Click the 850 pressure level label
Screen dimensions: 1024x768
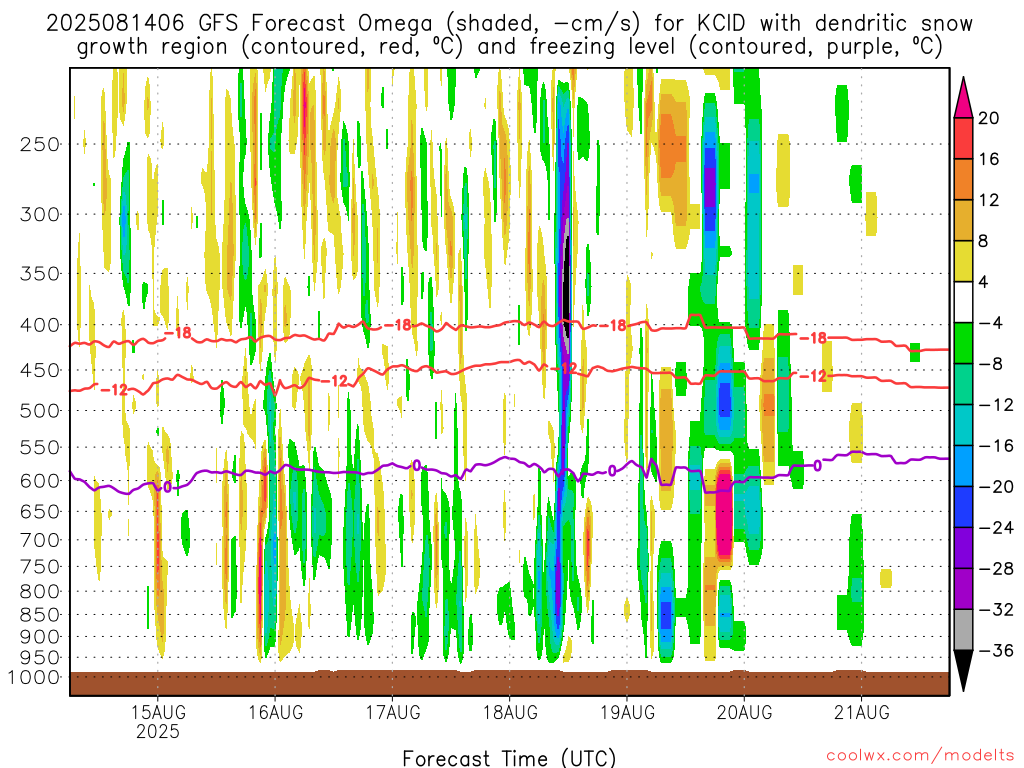(40, 615)
